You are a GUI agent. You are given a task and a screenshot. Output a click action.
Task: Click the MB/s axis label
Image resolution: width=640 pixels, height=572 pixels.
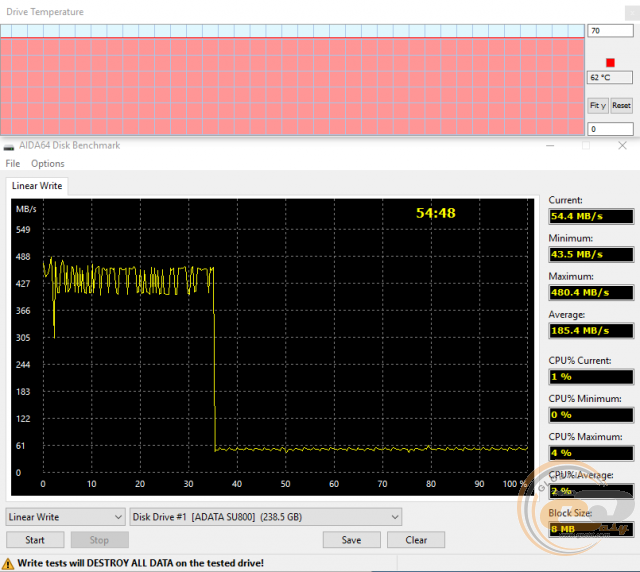click(26, 209)
